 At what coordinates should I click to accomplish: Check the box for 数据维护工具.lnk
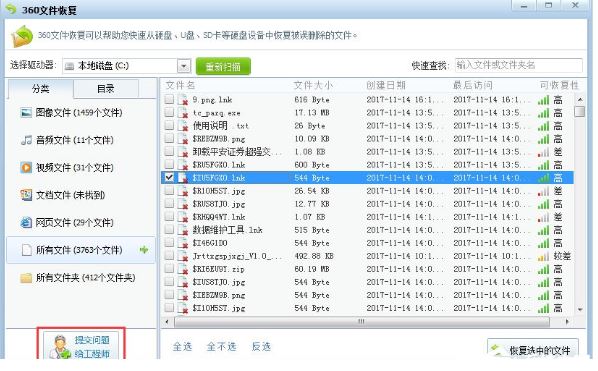pos(169,230)
